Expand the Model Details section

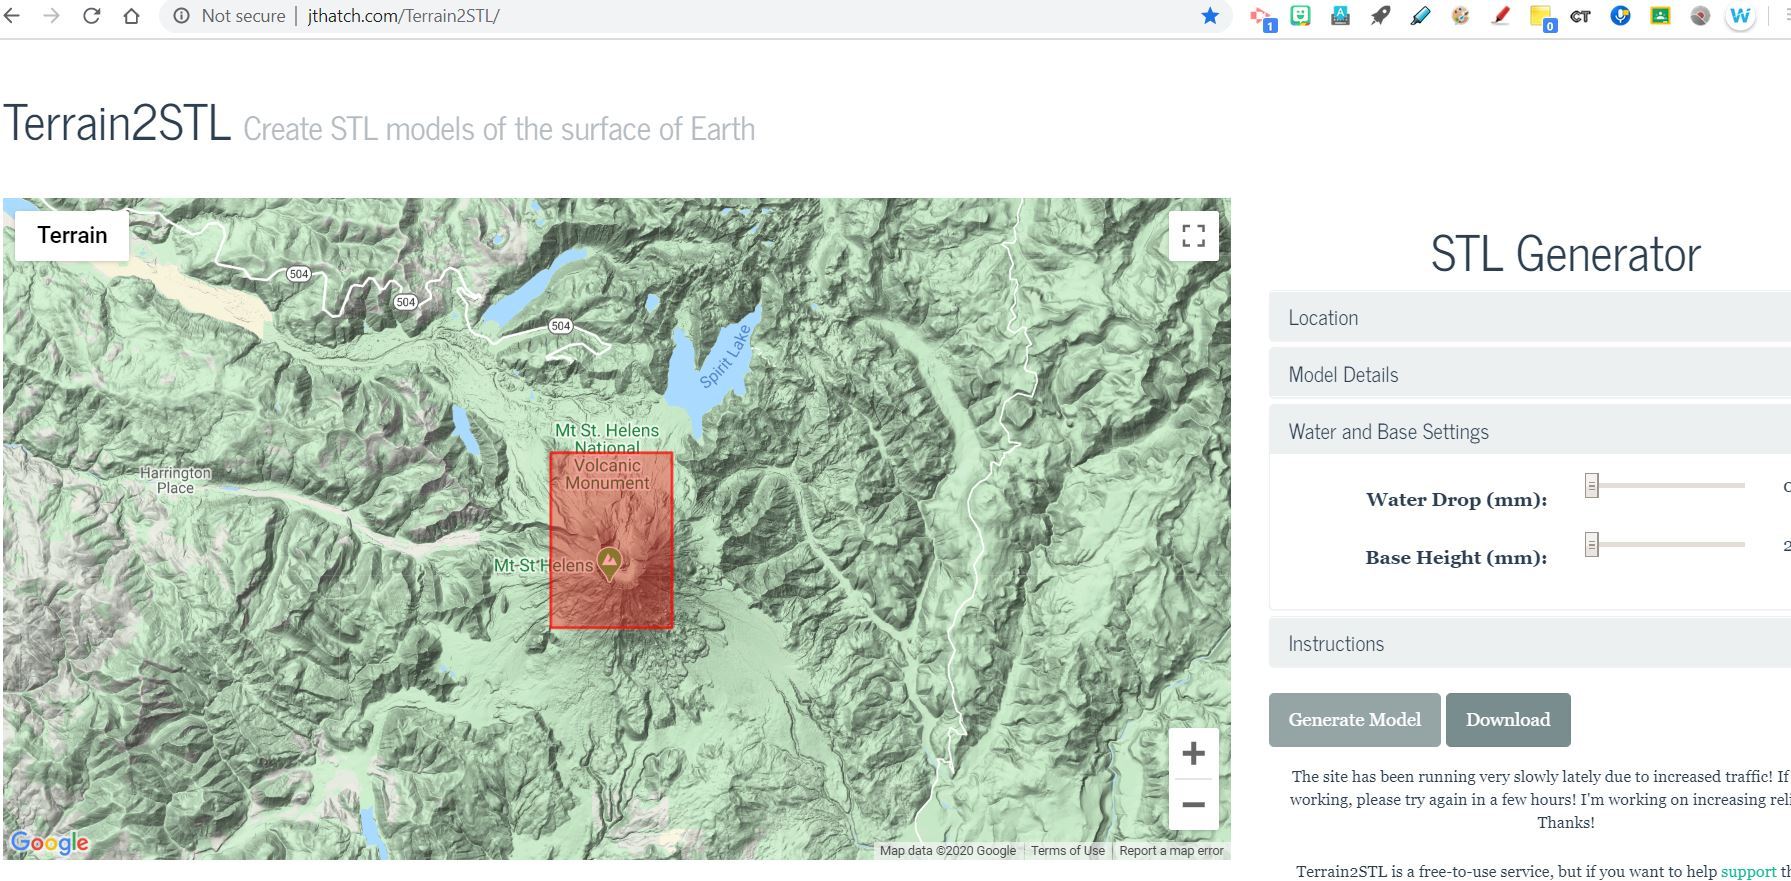click(1529, 375)
